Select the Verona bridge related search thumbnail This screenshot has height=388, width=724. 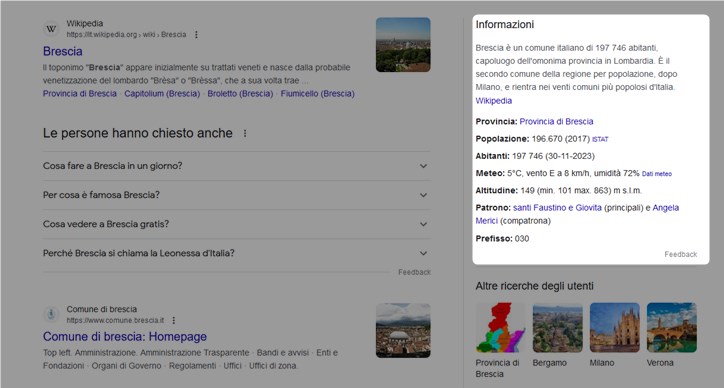coord(672,327)
